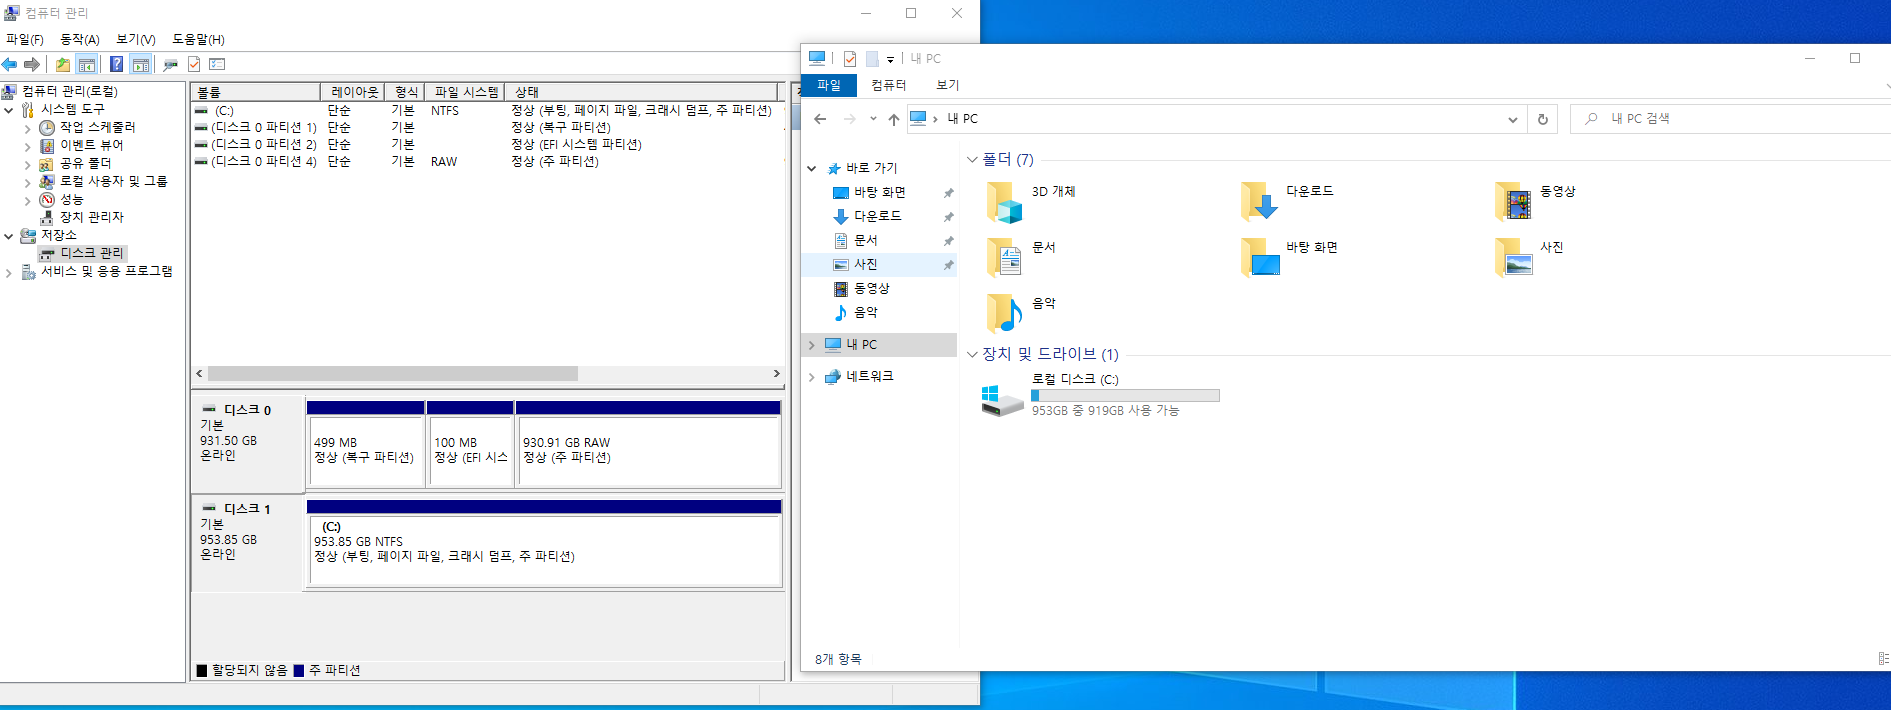Open Local Disk (C:) drive

[1002, 397]
